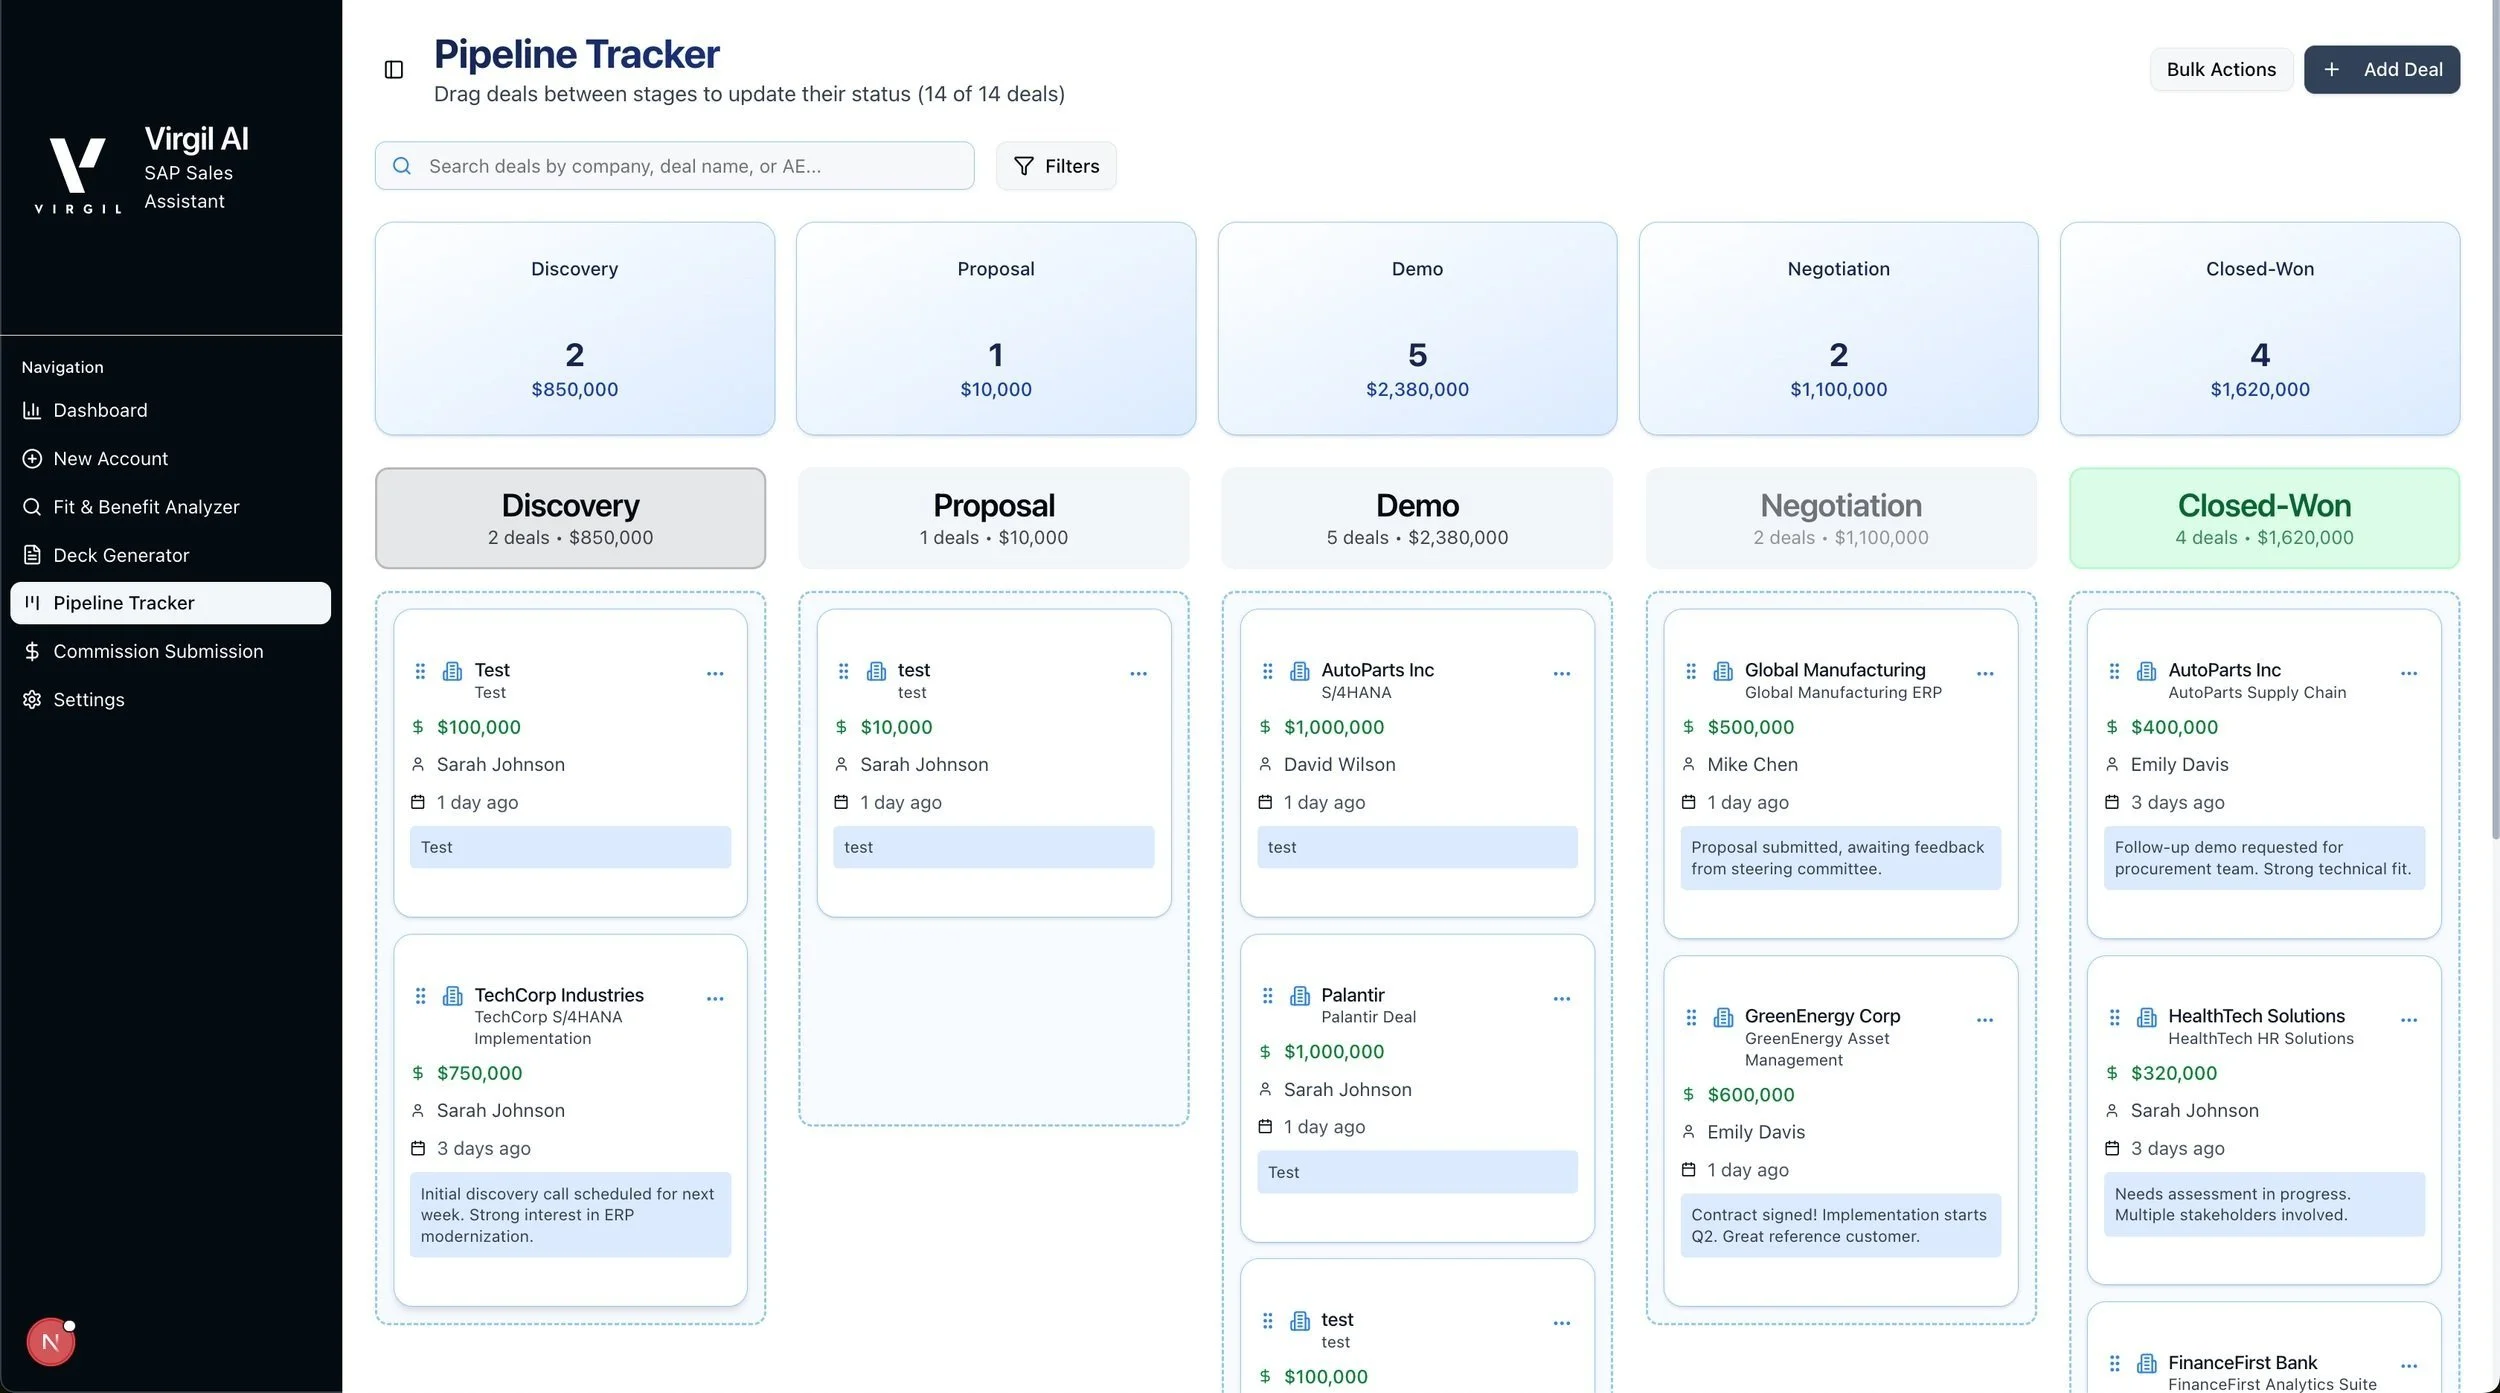Click the Proposal summary card showing $10,000
Viewport: 2500px width, 1393px height.
(x=996, y=328)
